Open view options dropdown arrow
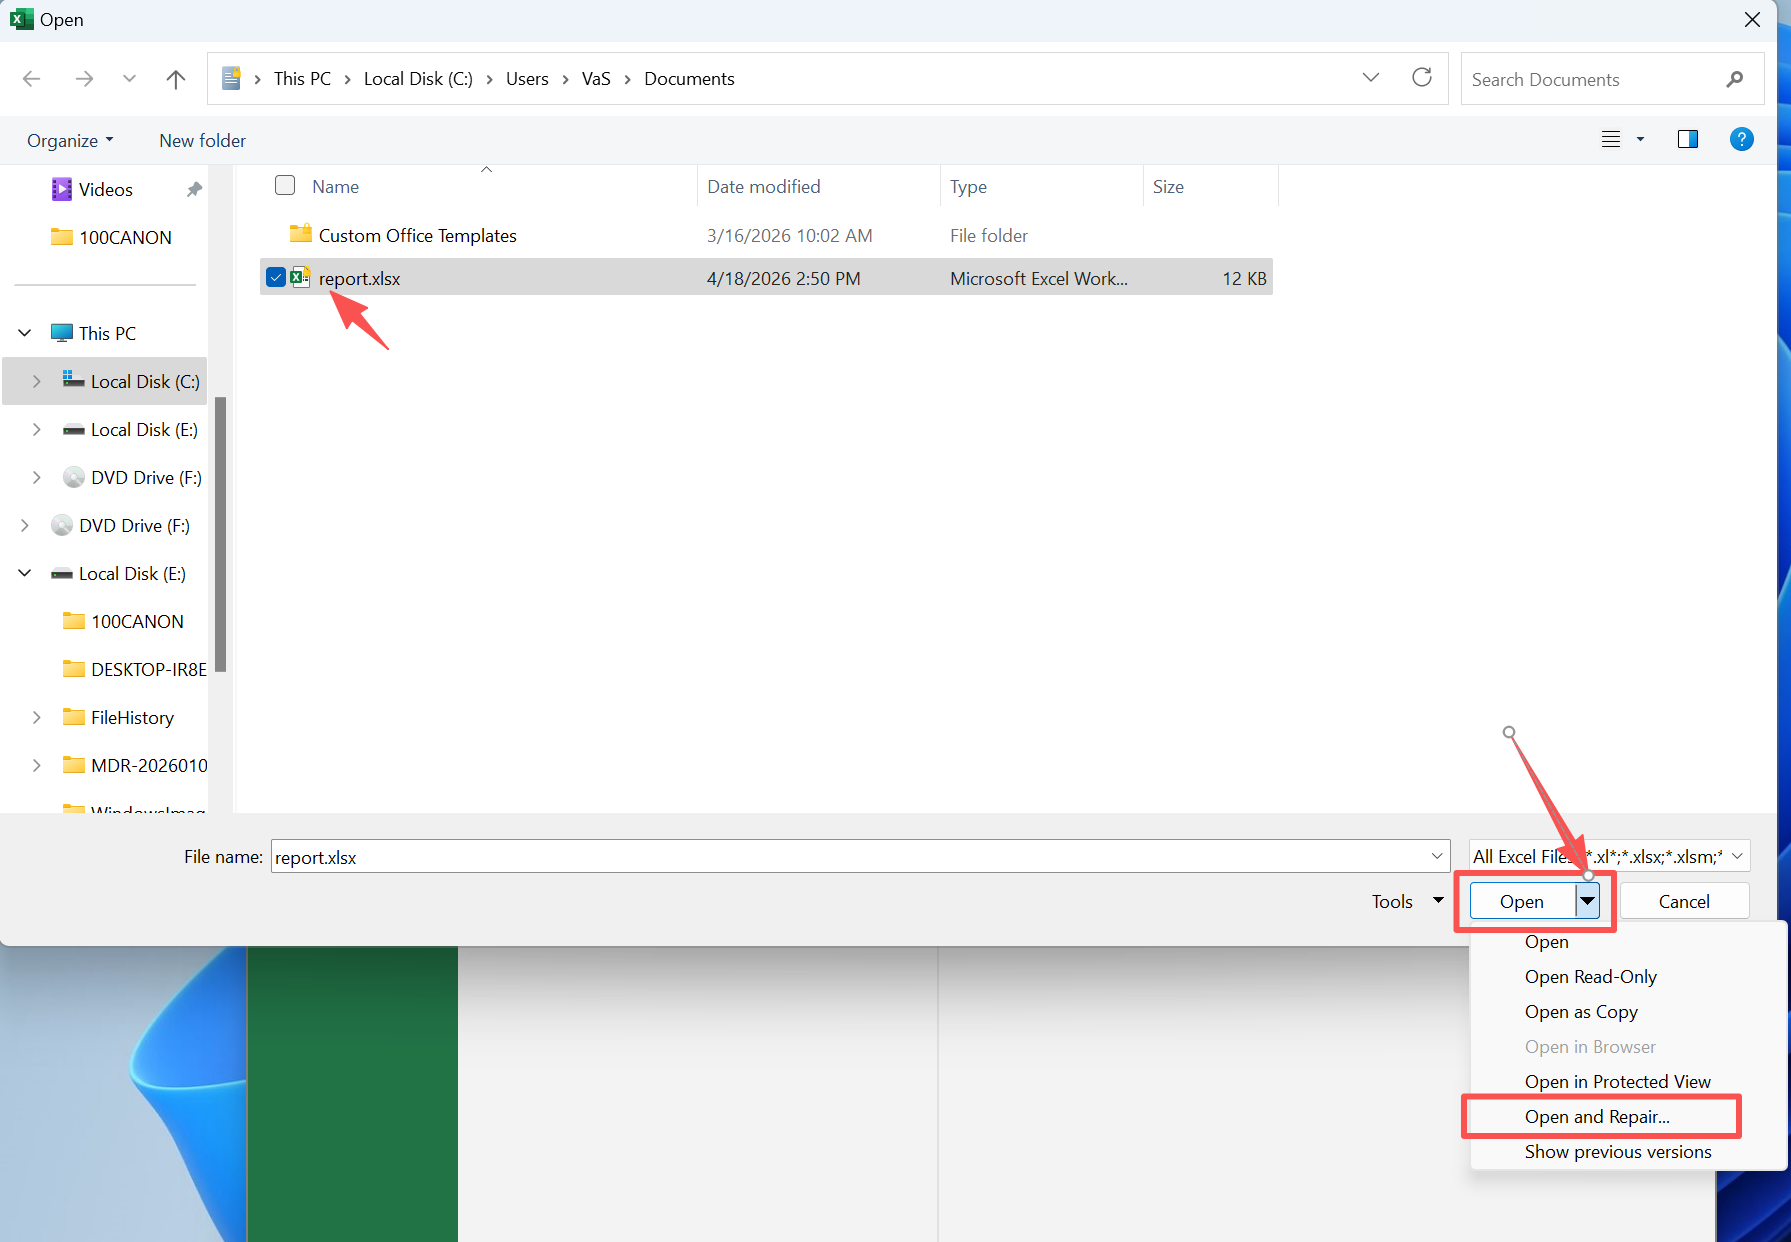Image resolution: width=1791 pixels, height=1242 pixels. pyautogui.click(x=1640, y=140)
